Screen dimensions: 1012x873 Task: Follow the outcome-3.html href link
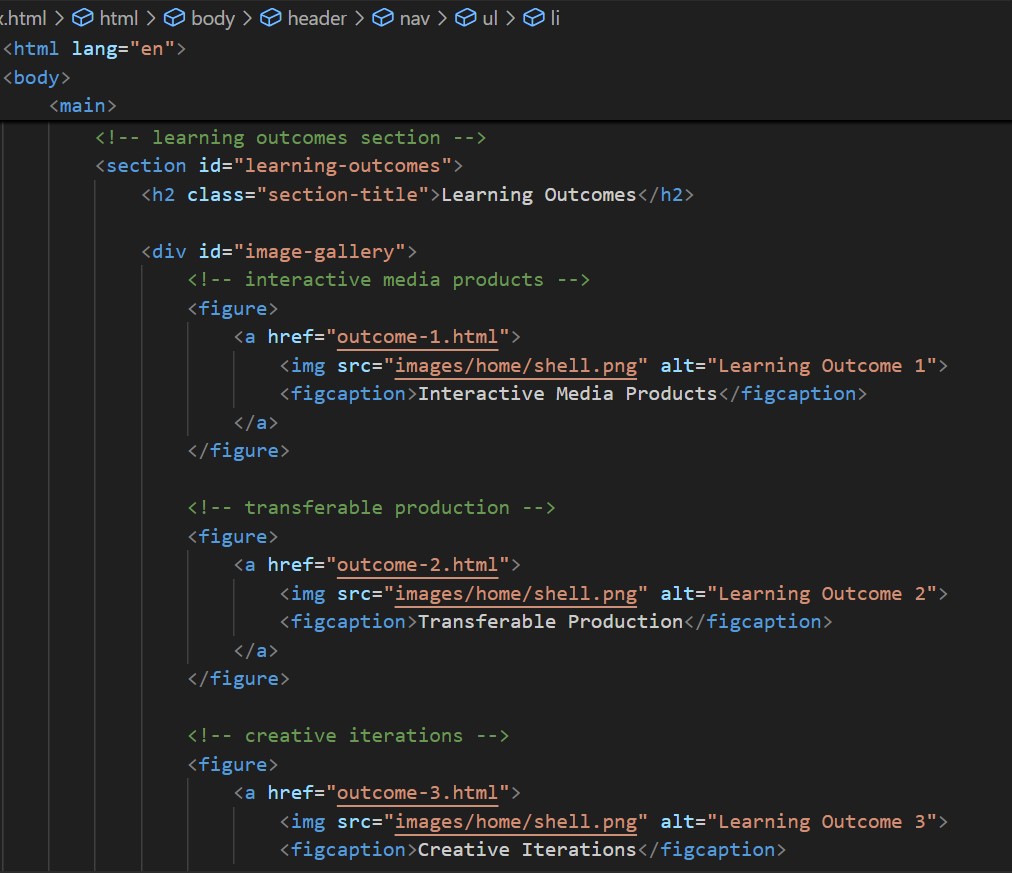[418, 793]
